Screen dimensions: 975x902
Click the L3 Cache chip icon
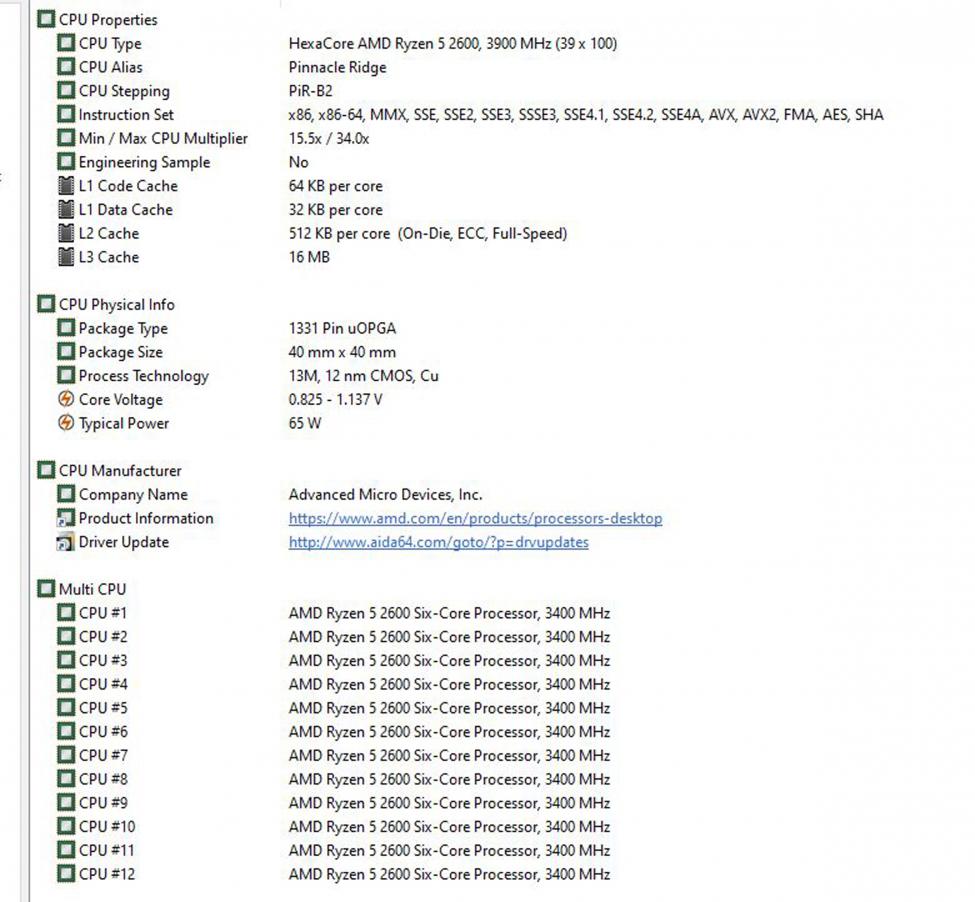(66, 257)
